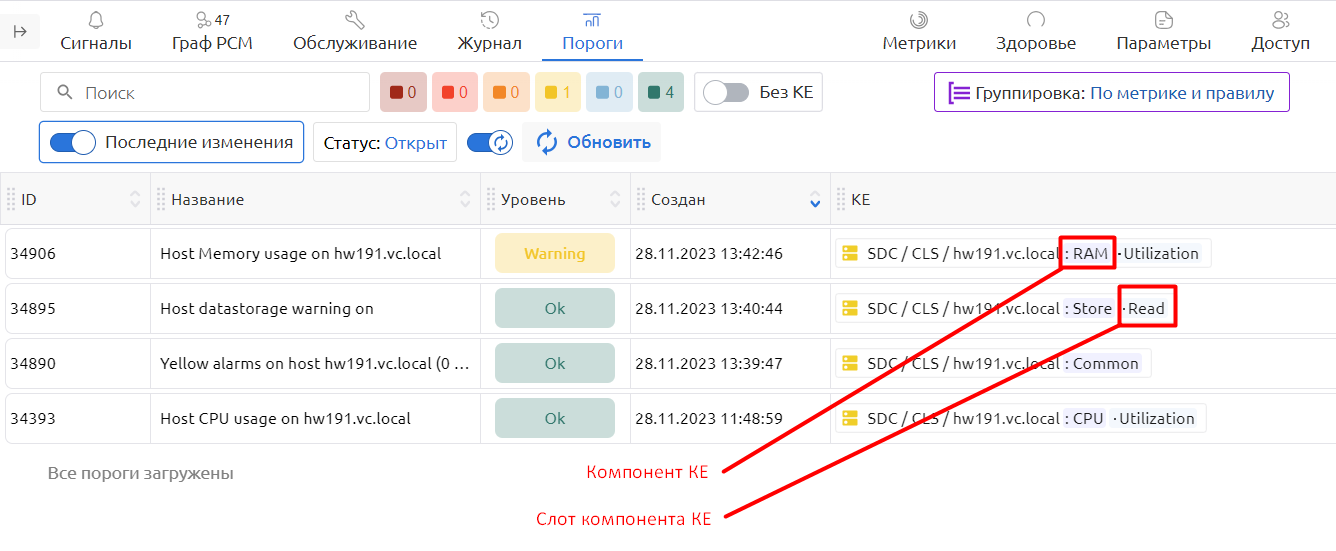Click the grouping list icon

959,93
